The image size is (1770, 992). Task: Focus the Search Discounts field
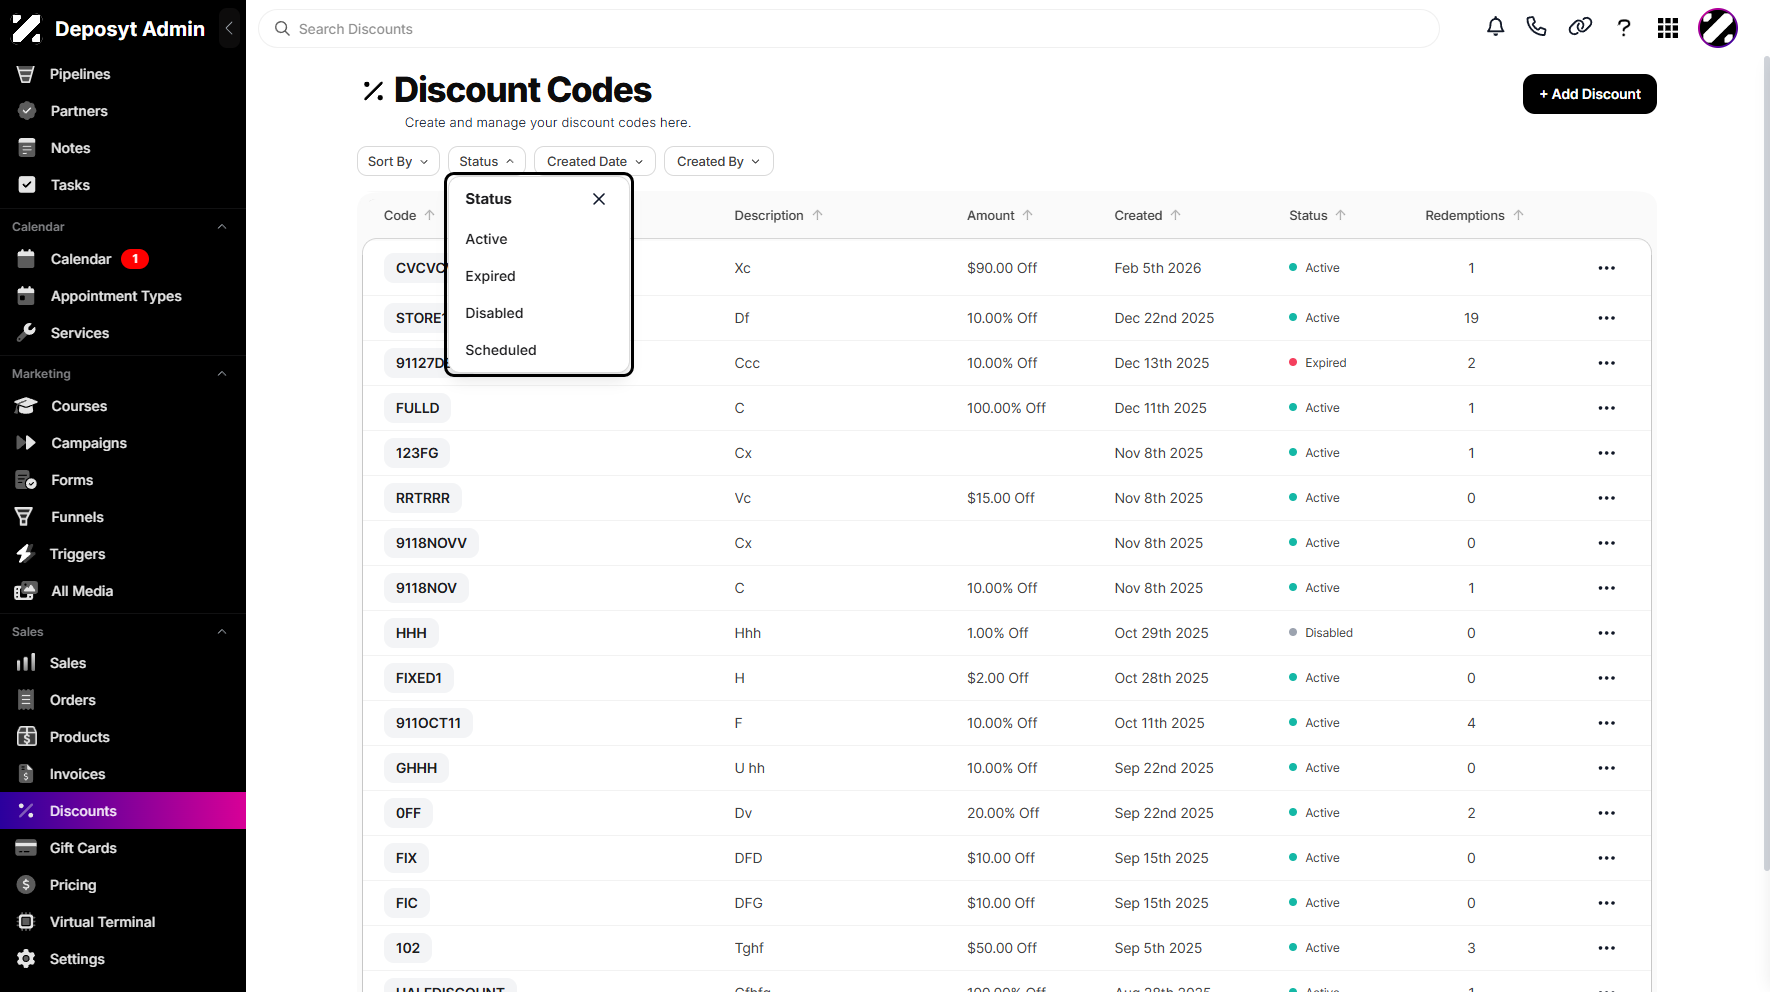849,29
